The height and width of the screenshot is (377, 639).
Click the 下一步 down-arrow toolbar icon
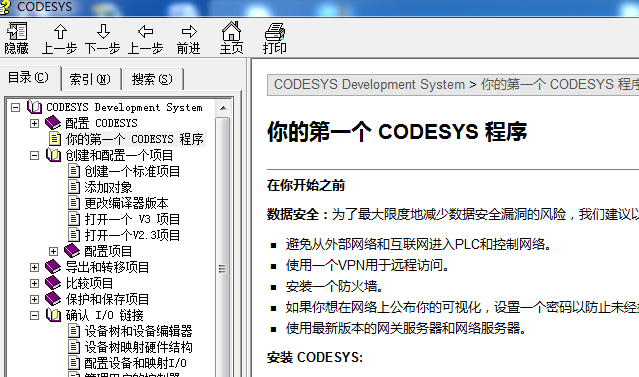tap(103, 31)
